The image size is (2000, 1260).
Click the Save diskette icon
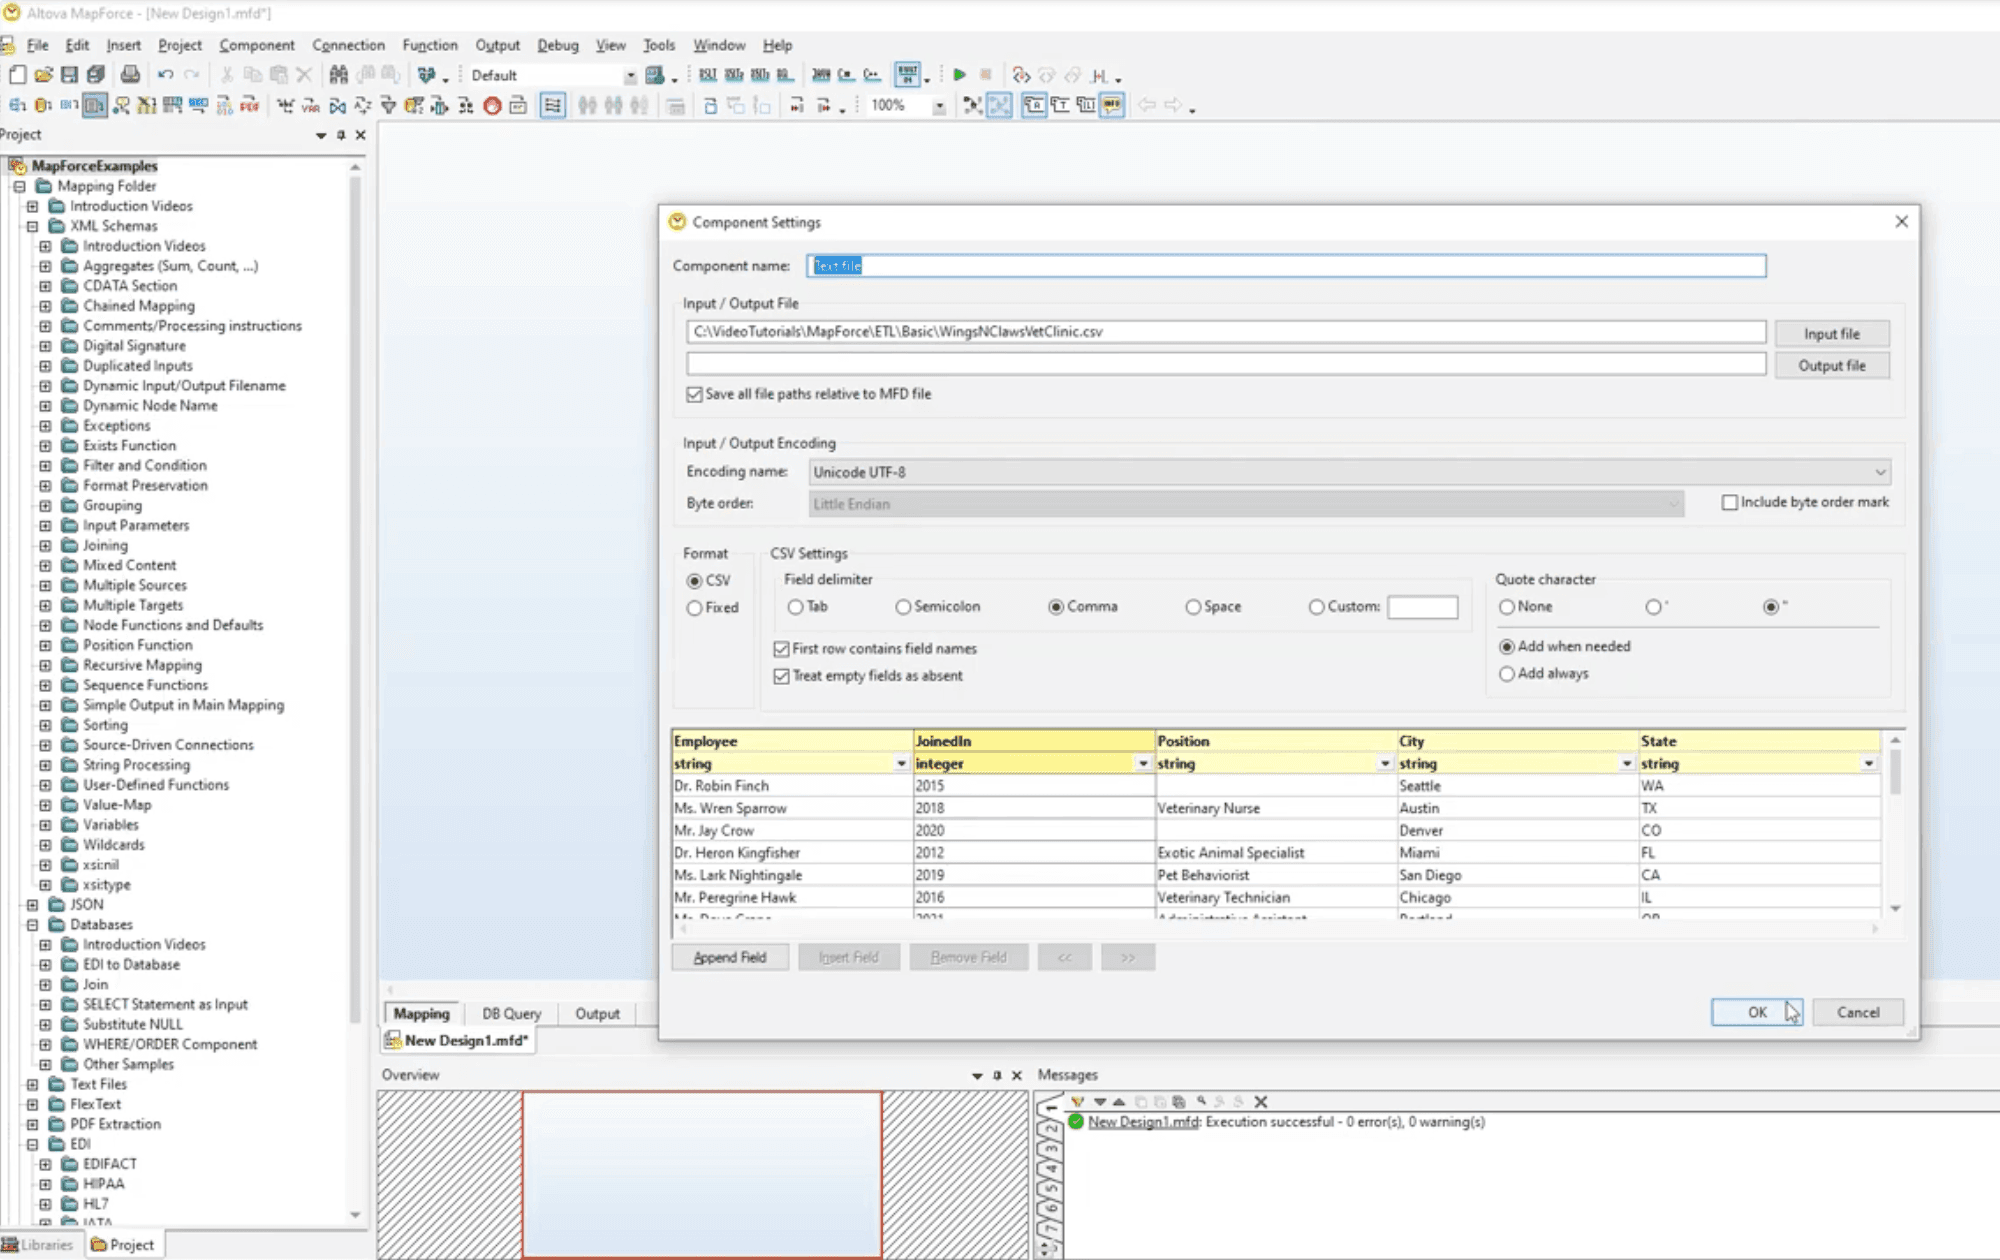tap(69, 75)
